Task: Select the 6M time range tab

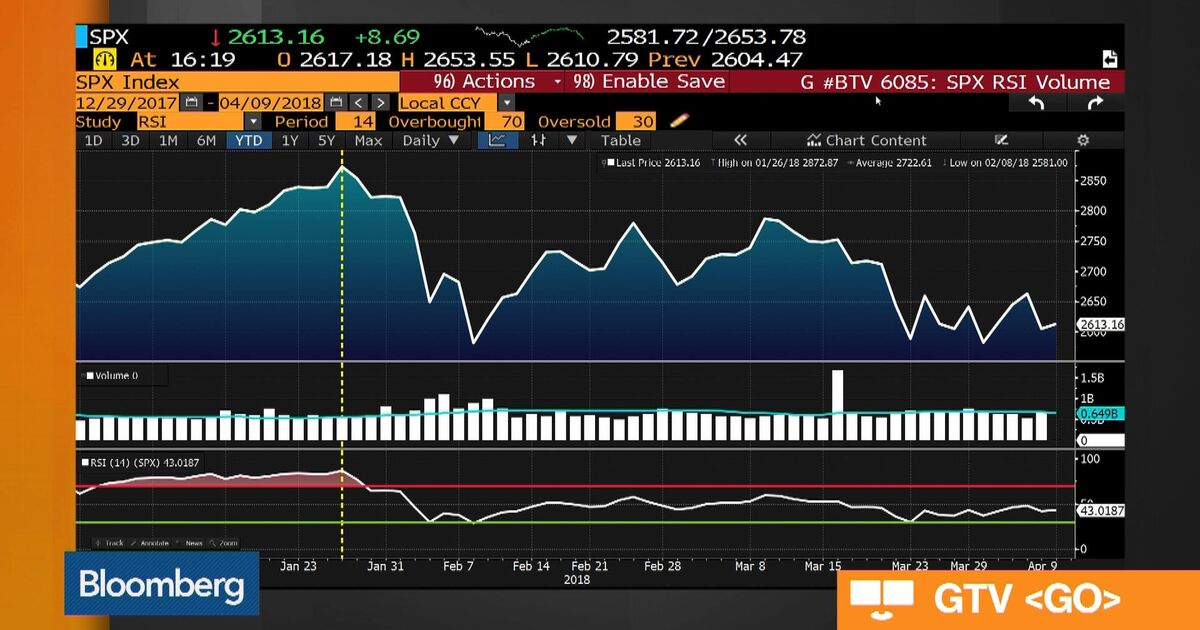Action: (206, 141)
